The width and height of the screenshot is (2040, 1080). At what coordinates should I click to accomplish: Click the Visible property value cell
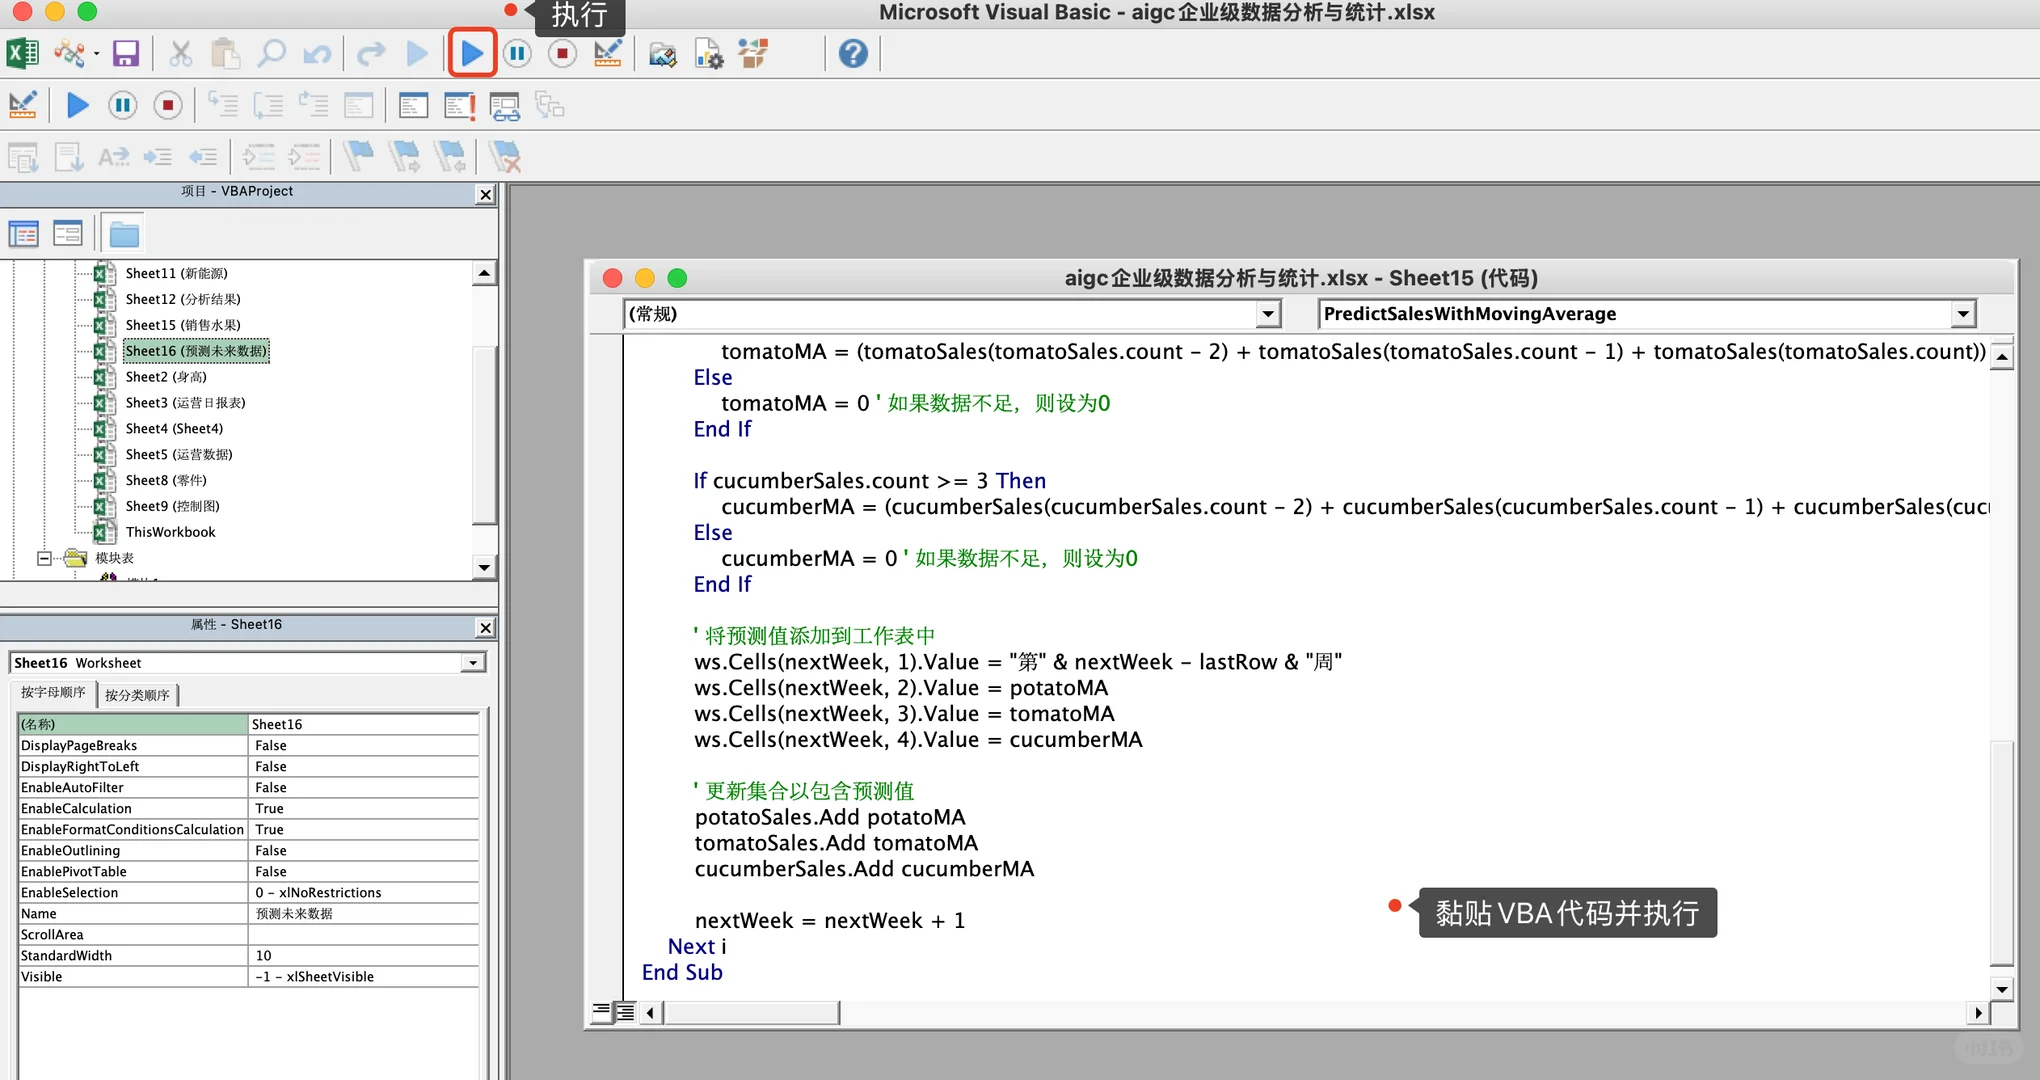click(363, 976)
